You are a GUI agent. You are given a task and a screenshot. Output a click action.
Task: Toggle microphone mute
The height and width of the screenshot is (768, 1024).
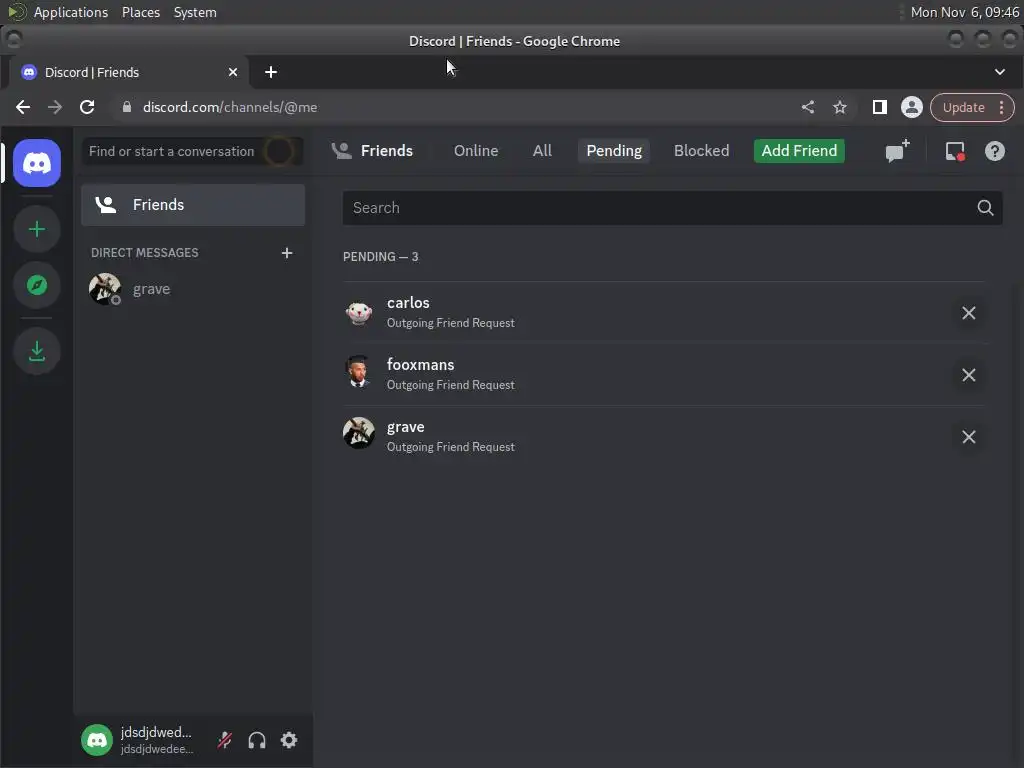pos(225,740)
